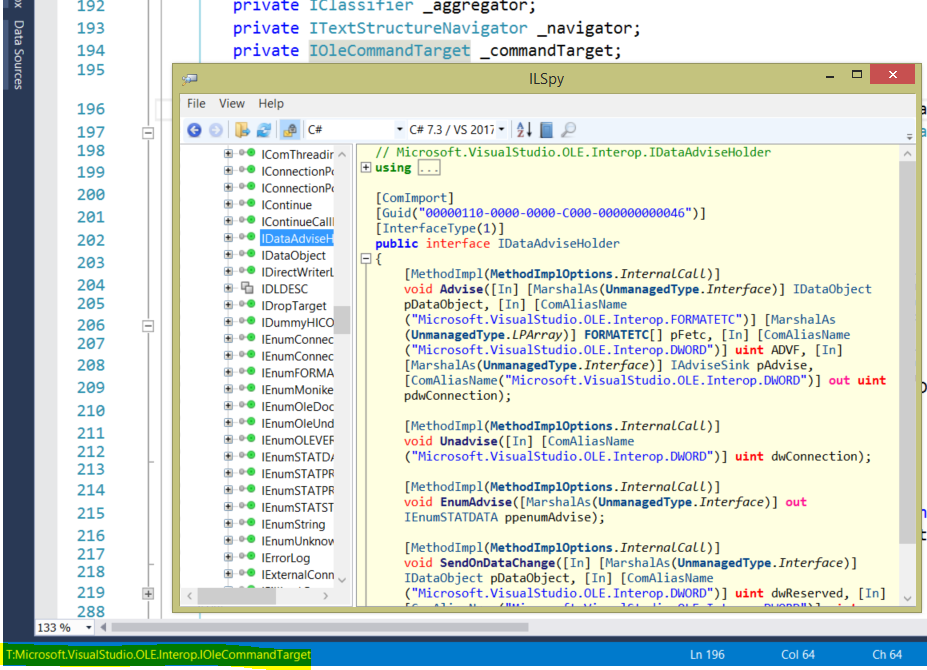Image resolution: width=927 pixels, height=670 pixels.
Task: Click the UnmanagedType link in Advise signature
Action: click(650, 289)
